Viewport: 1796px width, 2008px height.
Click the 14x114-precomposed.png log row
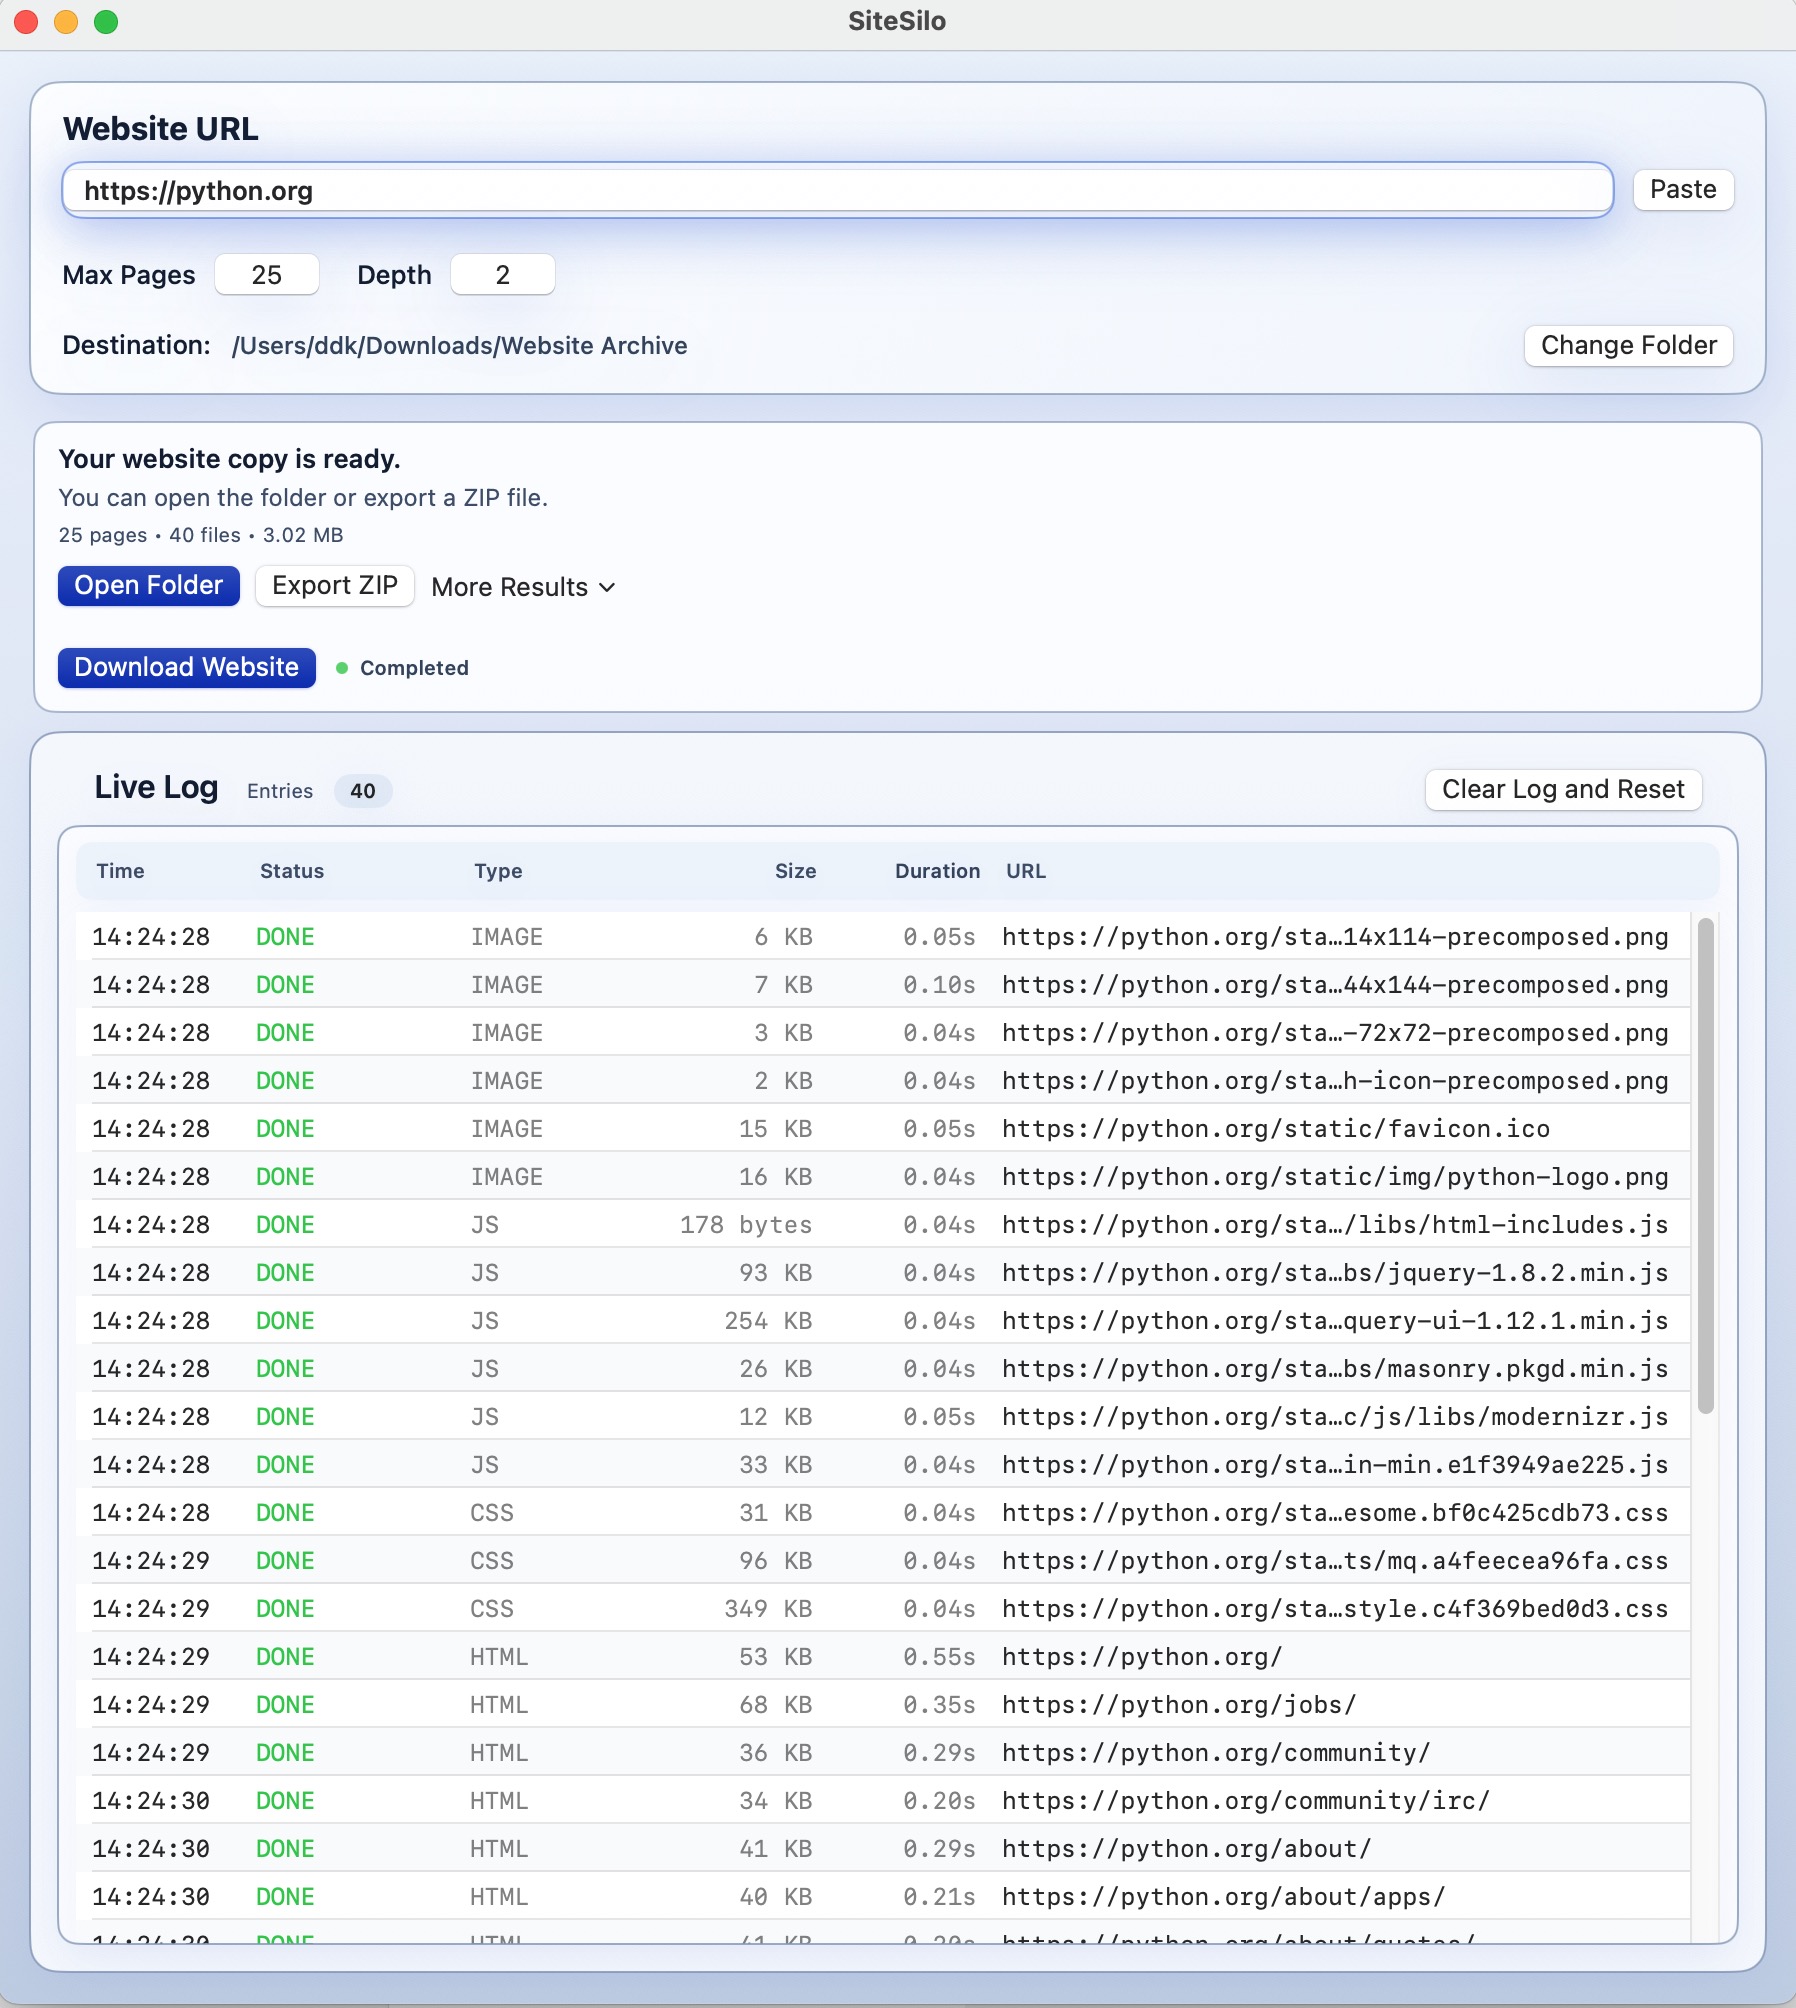click(883, 937)
